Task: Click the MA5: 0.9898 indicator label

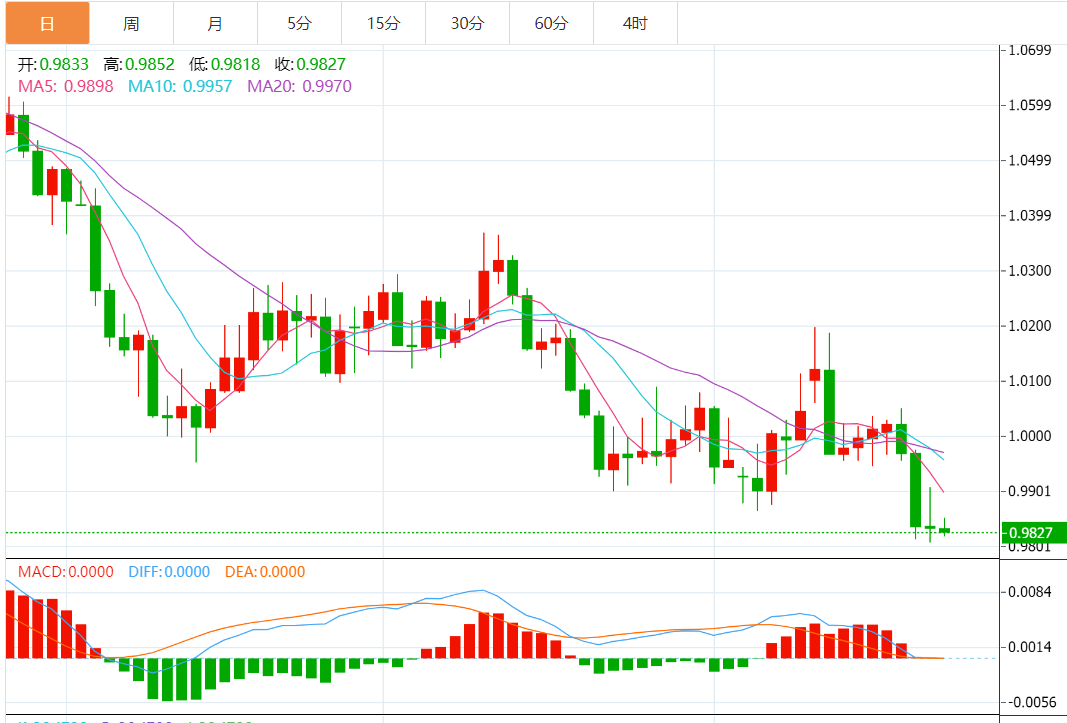Action: (66, 86)
